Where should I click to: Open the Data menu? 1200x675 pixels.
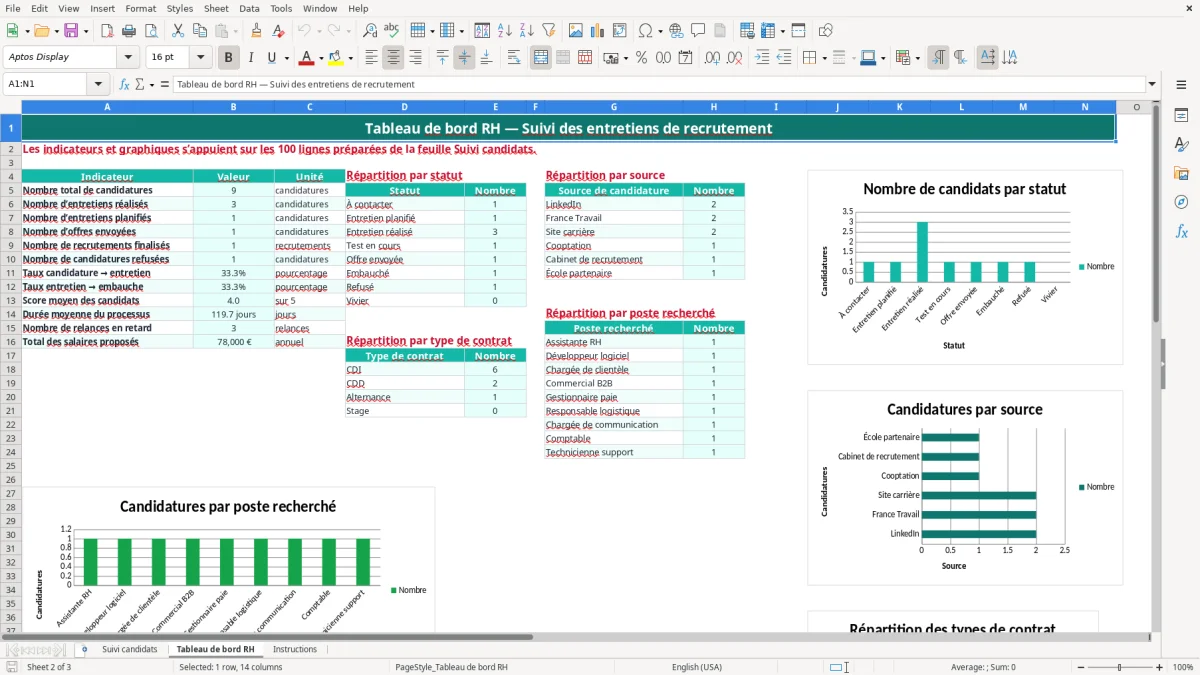pos(249,8)
